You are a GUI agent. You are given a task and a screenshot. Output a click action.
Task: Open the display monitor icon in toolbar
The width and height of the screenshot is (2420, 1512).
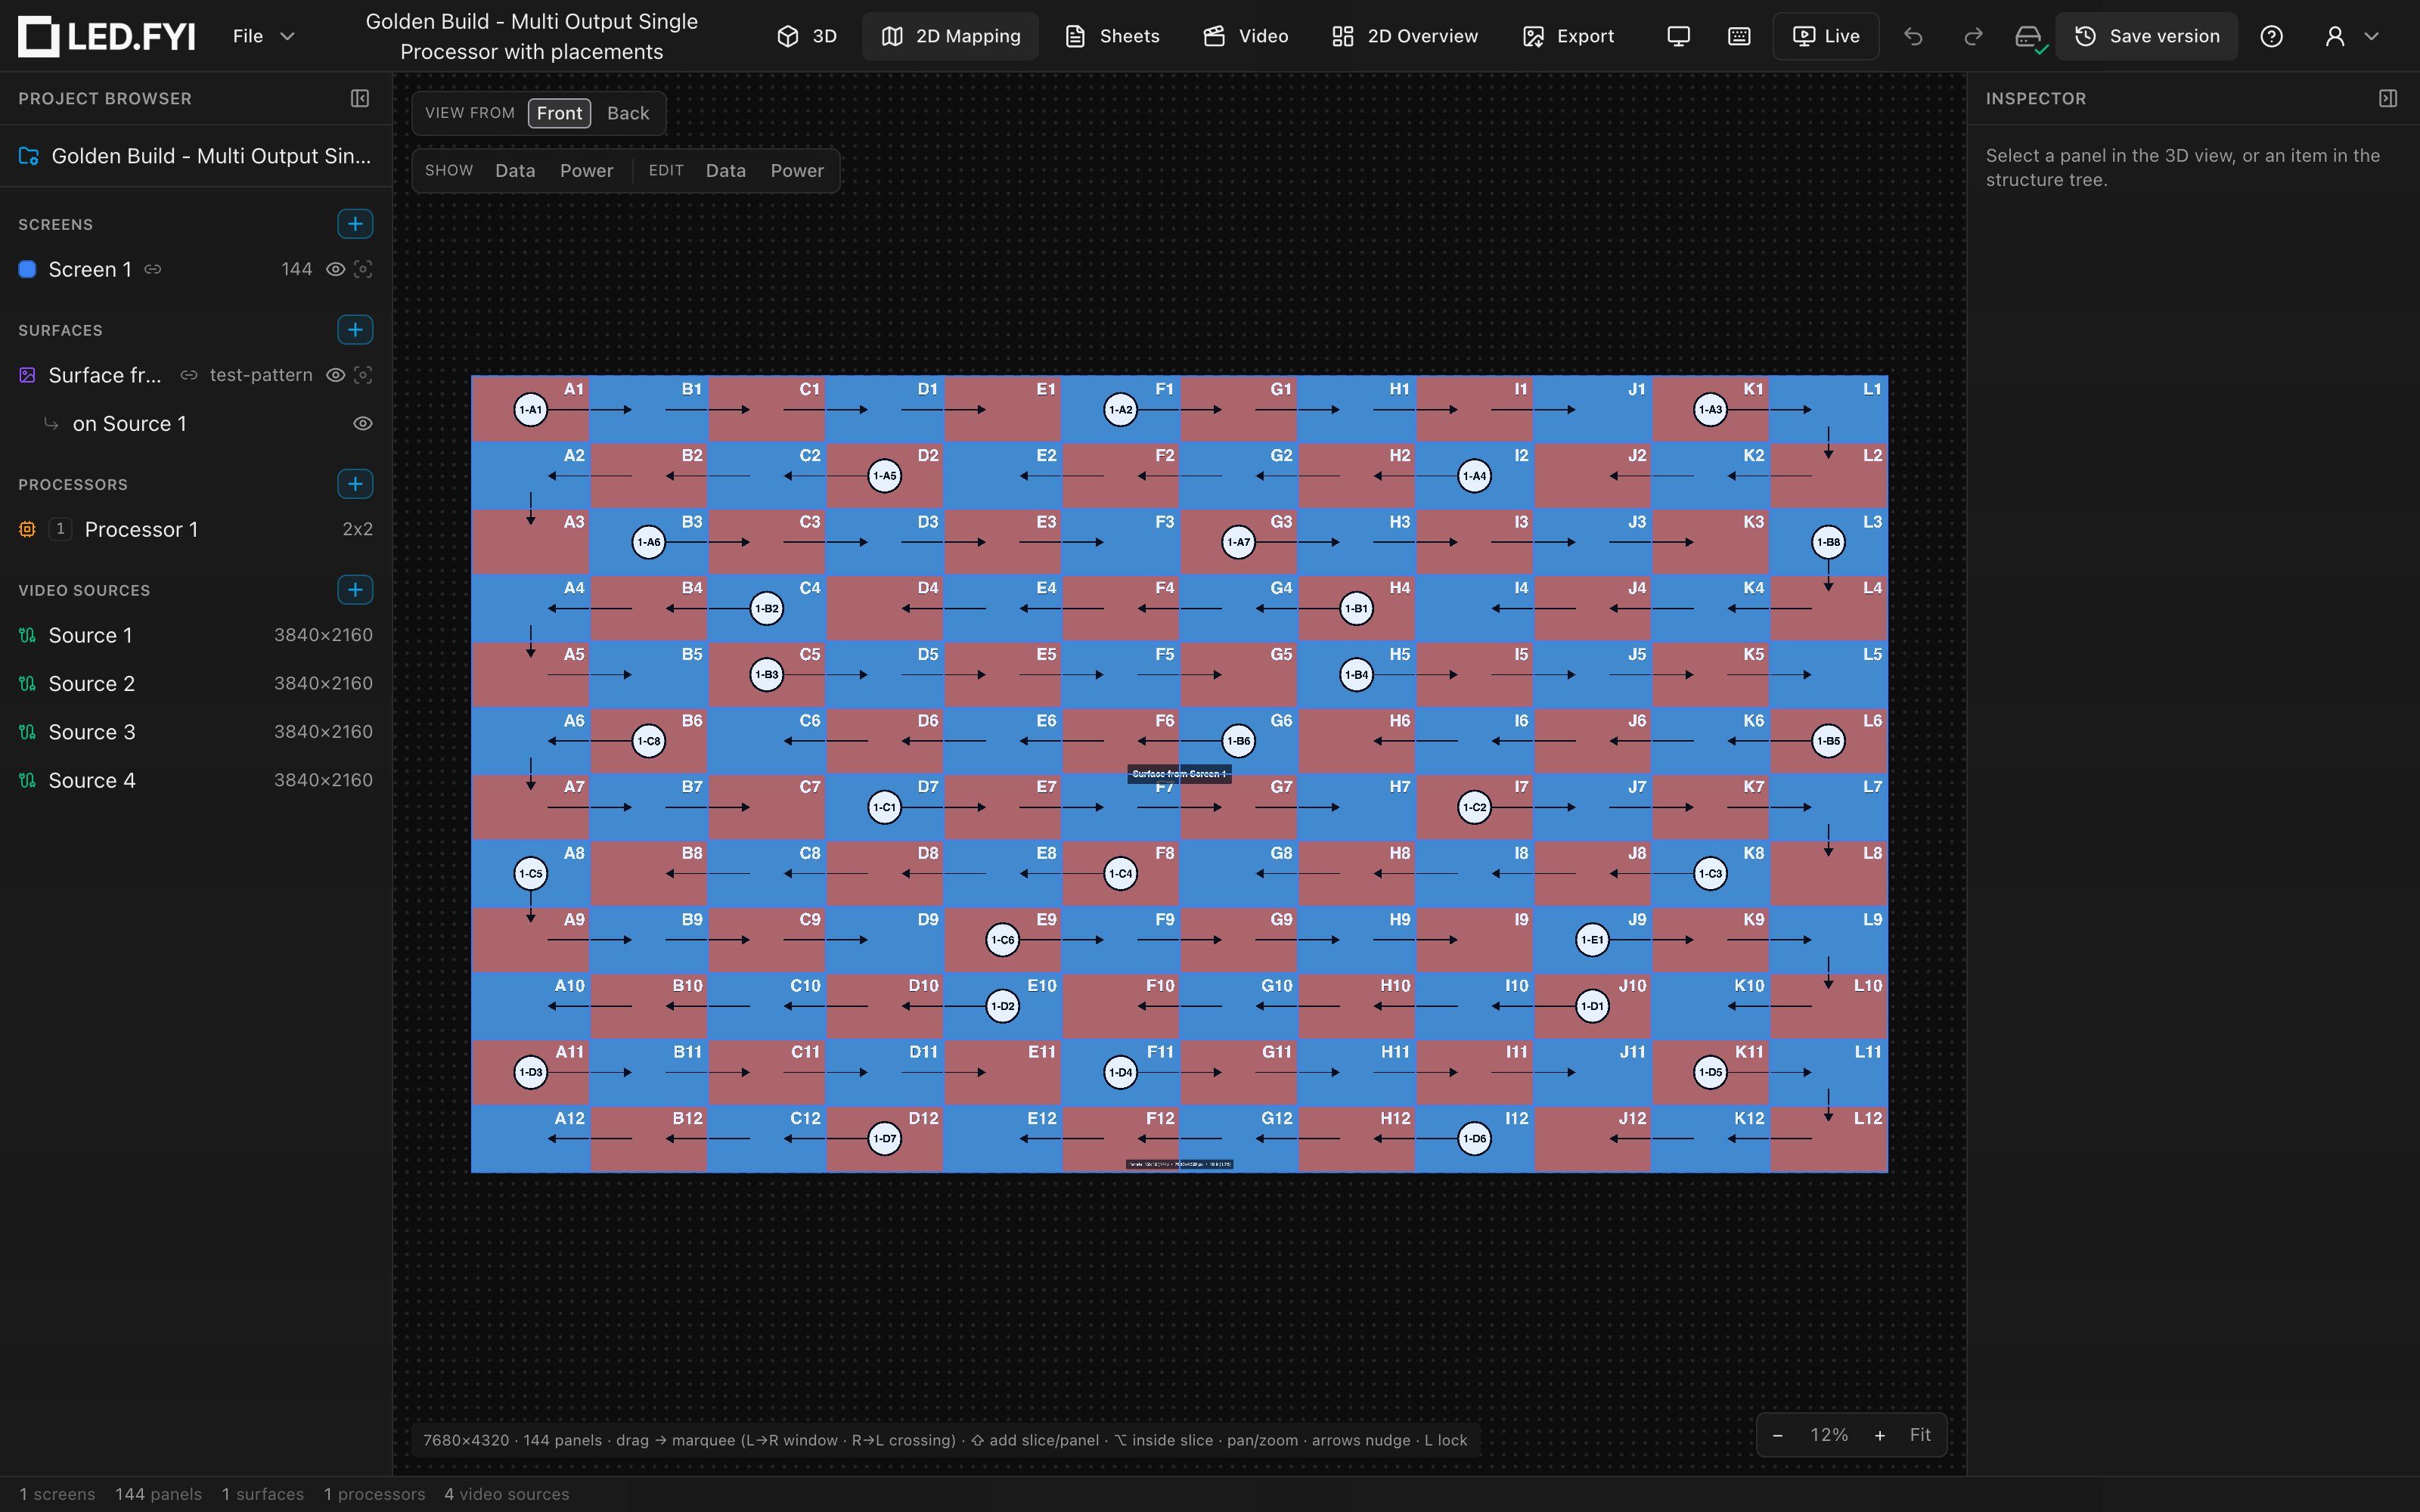point(1678,36)
